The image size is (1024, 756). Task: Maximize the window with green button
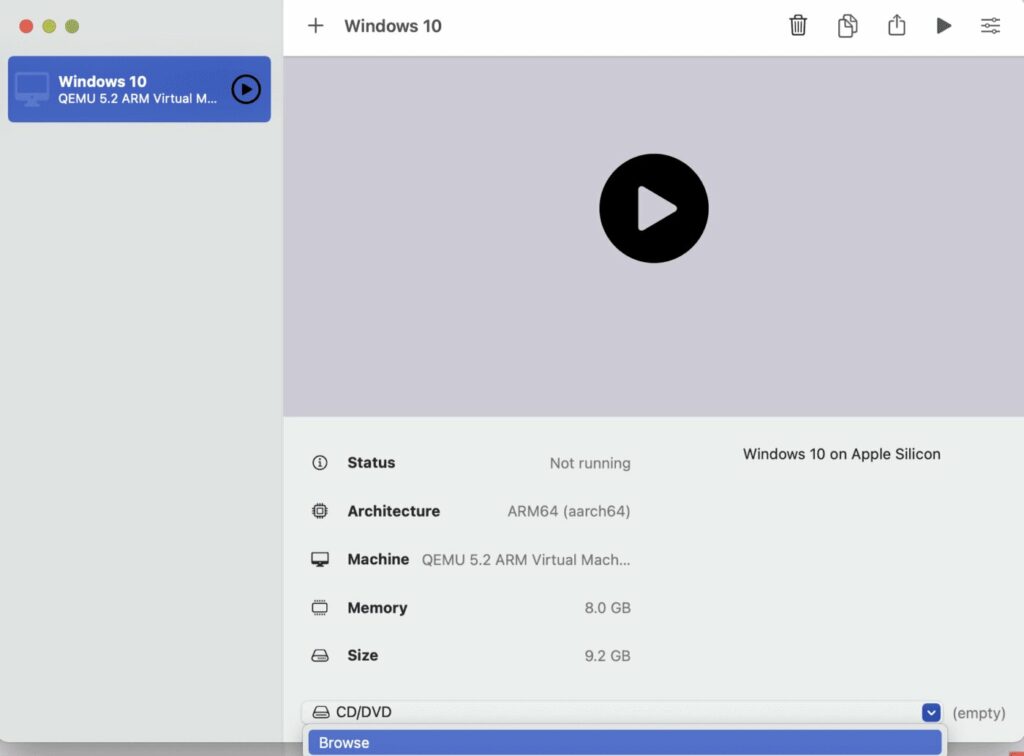tap(72, 26)
